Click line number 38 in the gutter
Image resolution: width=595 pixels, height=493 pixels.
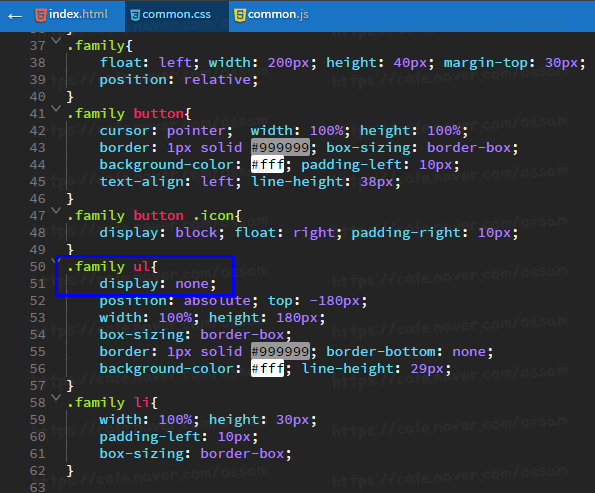tap(37, 63)
